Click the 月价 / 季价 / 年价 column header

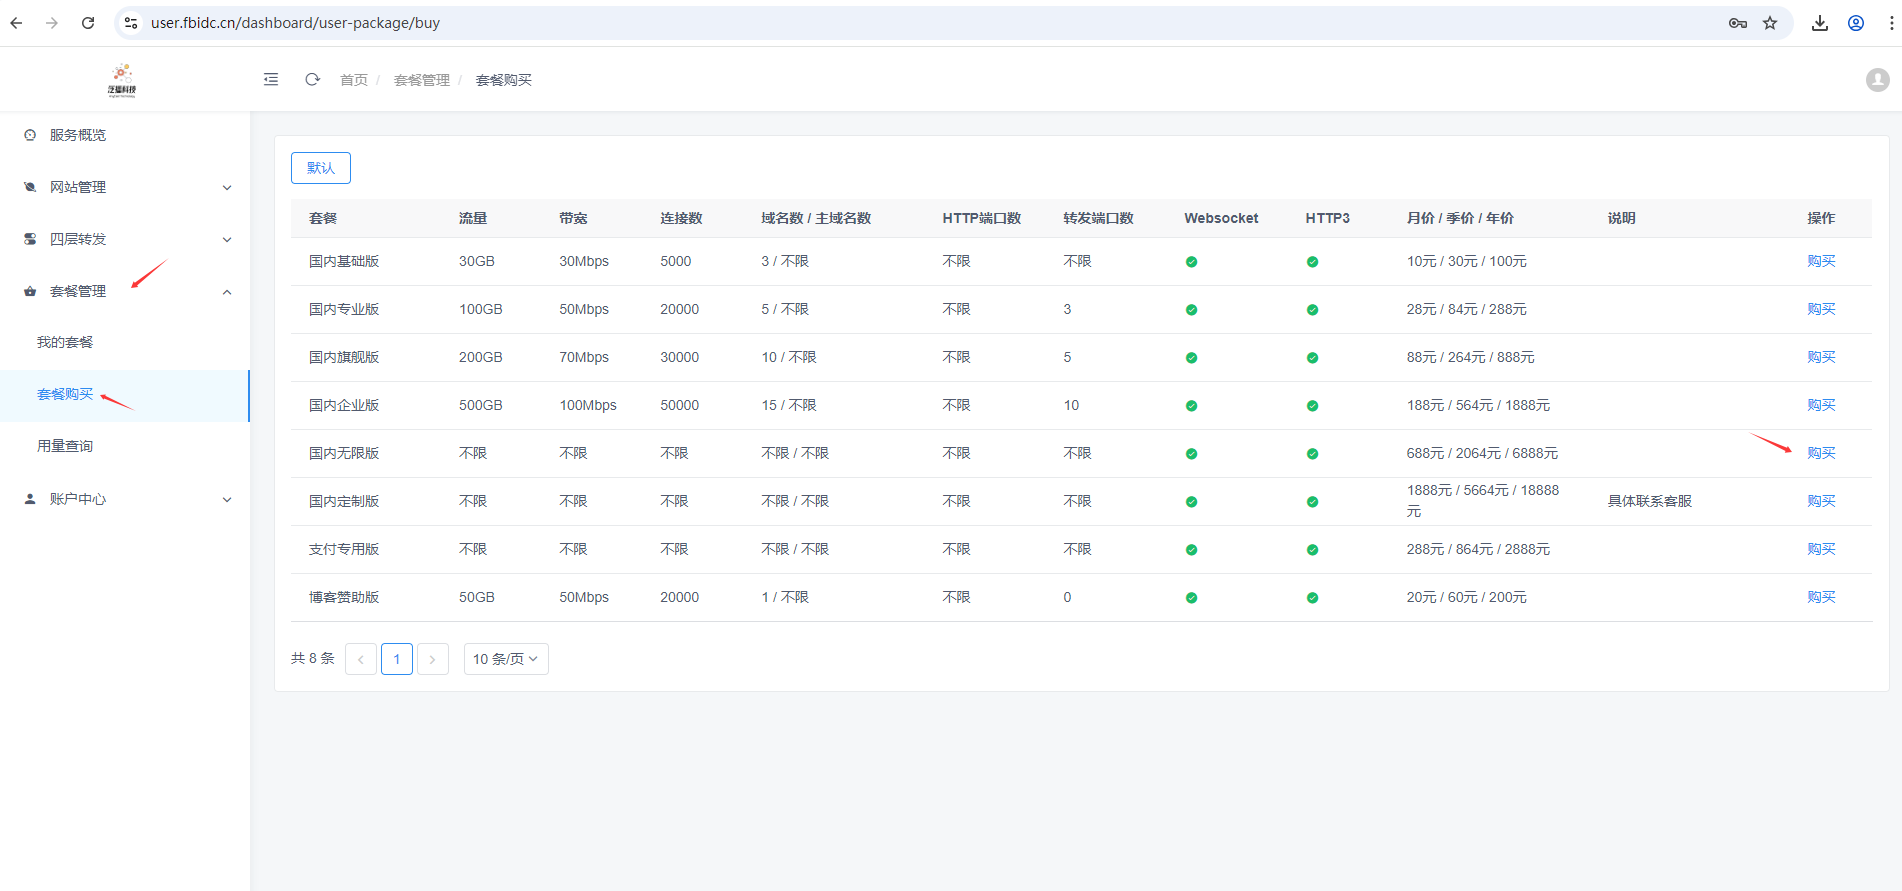1460,218
